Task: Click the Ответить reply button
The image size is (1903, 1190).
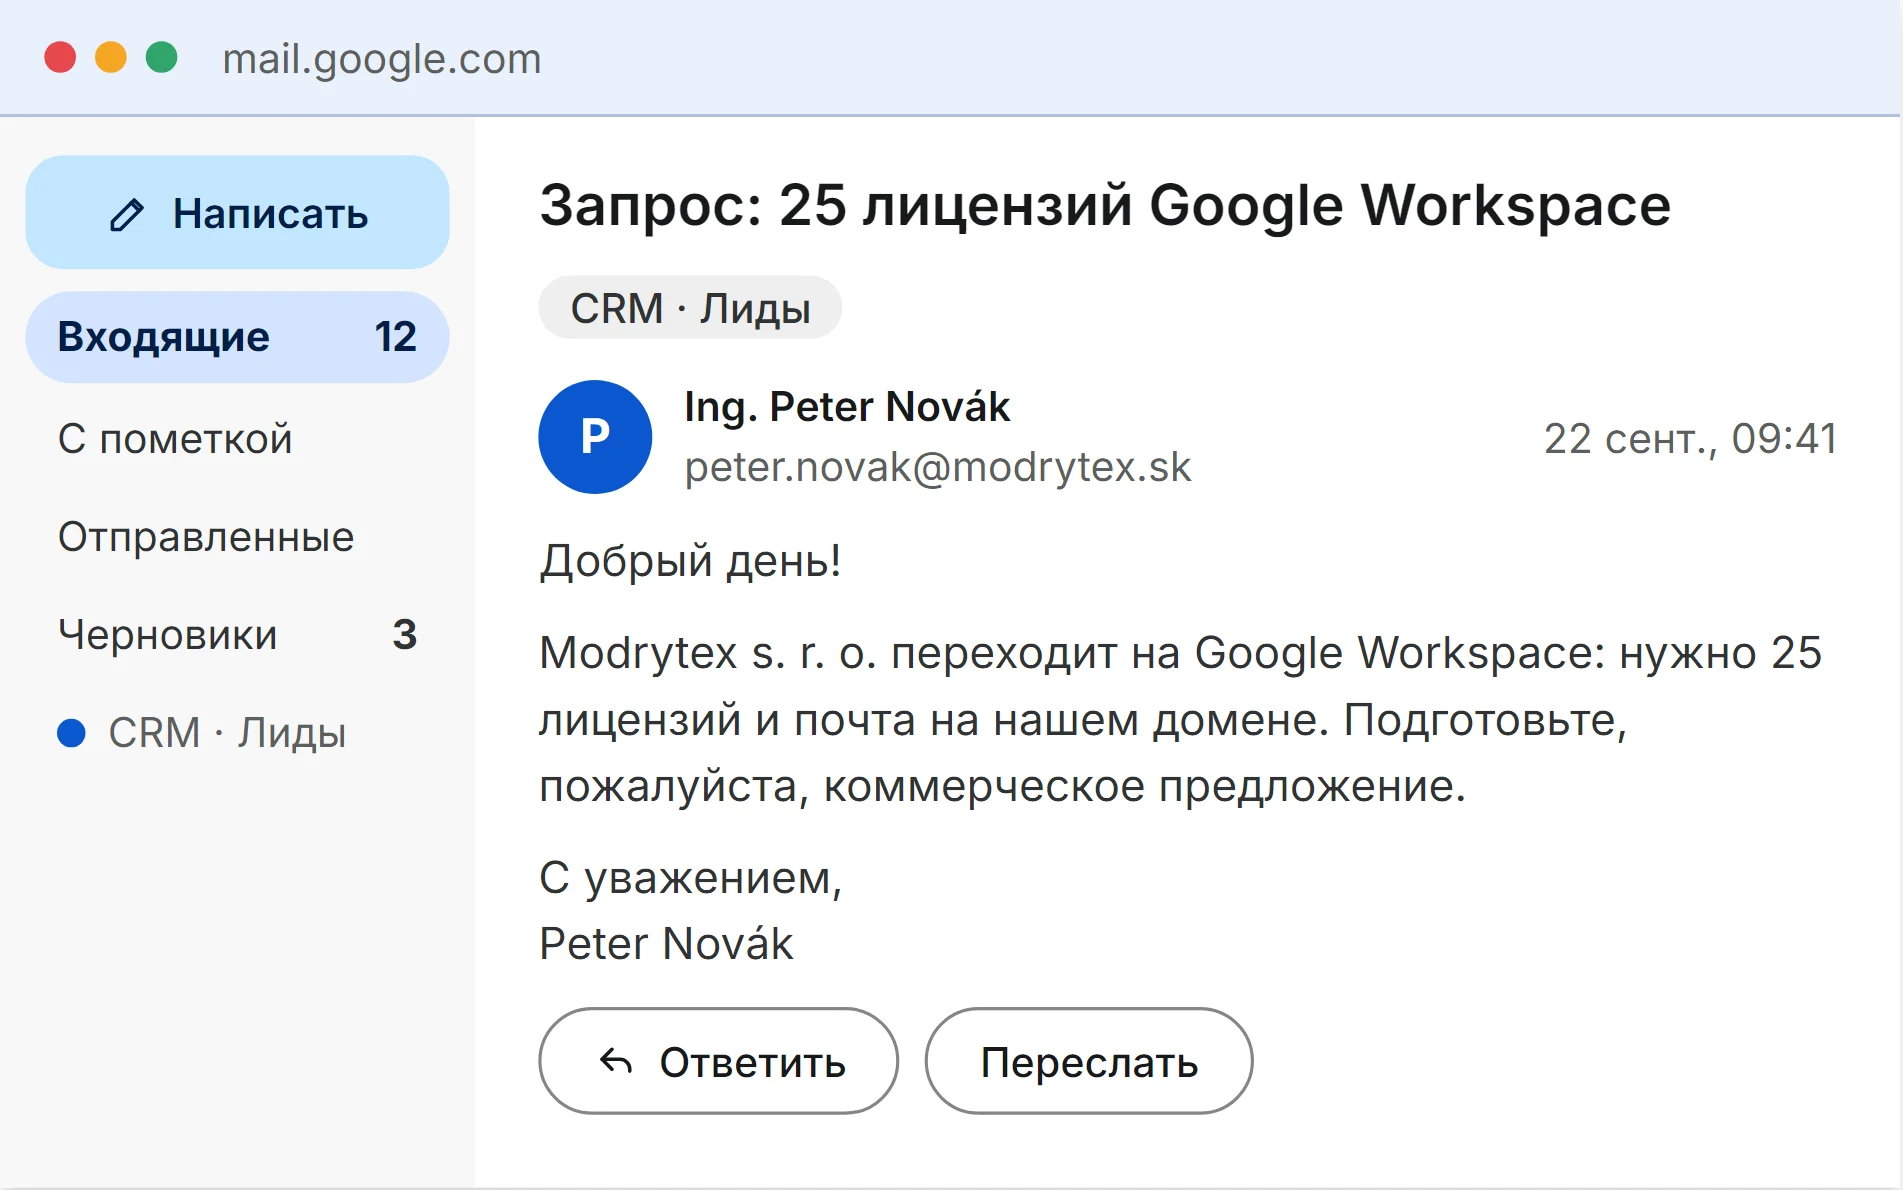Action: (x=718, y=1061)
